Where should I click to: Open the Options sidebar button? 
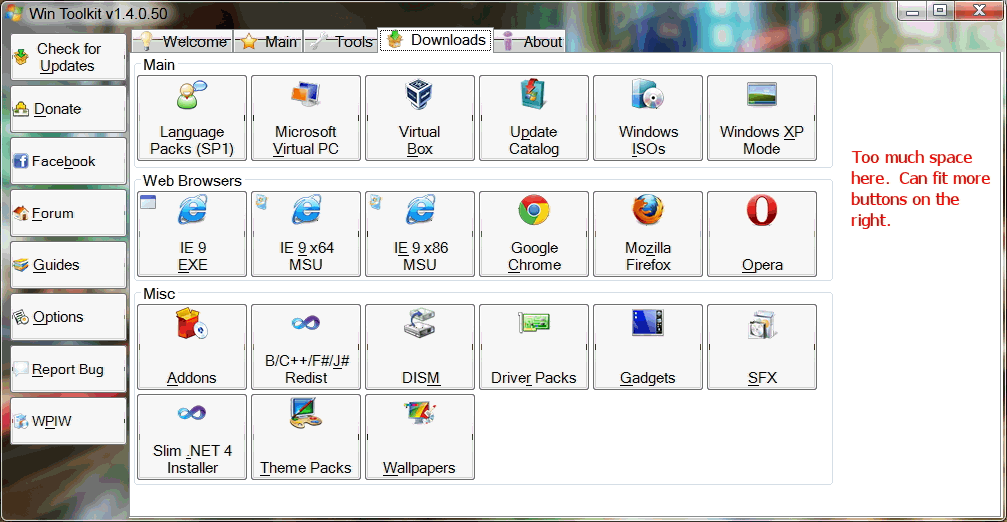[x=69, y=317]
